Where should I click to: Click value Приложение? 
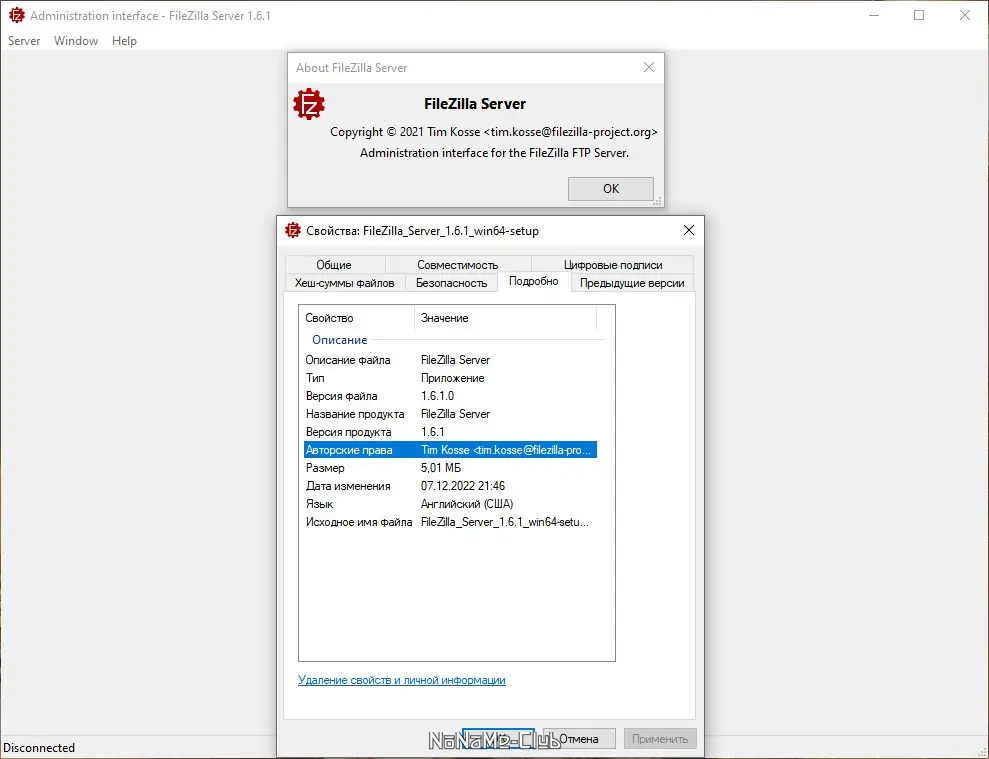pyautogui.click(x=452, y=378)
